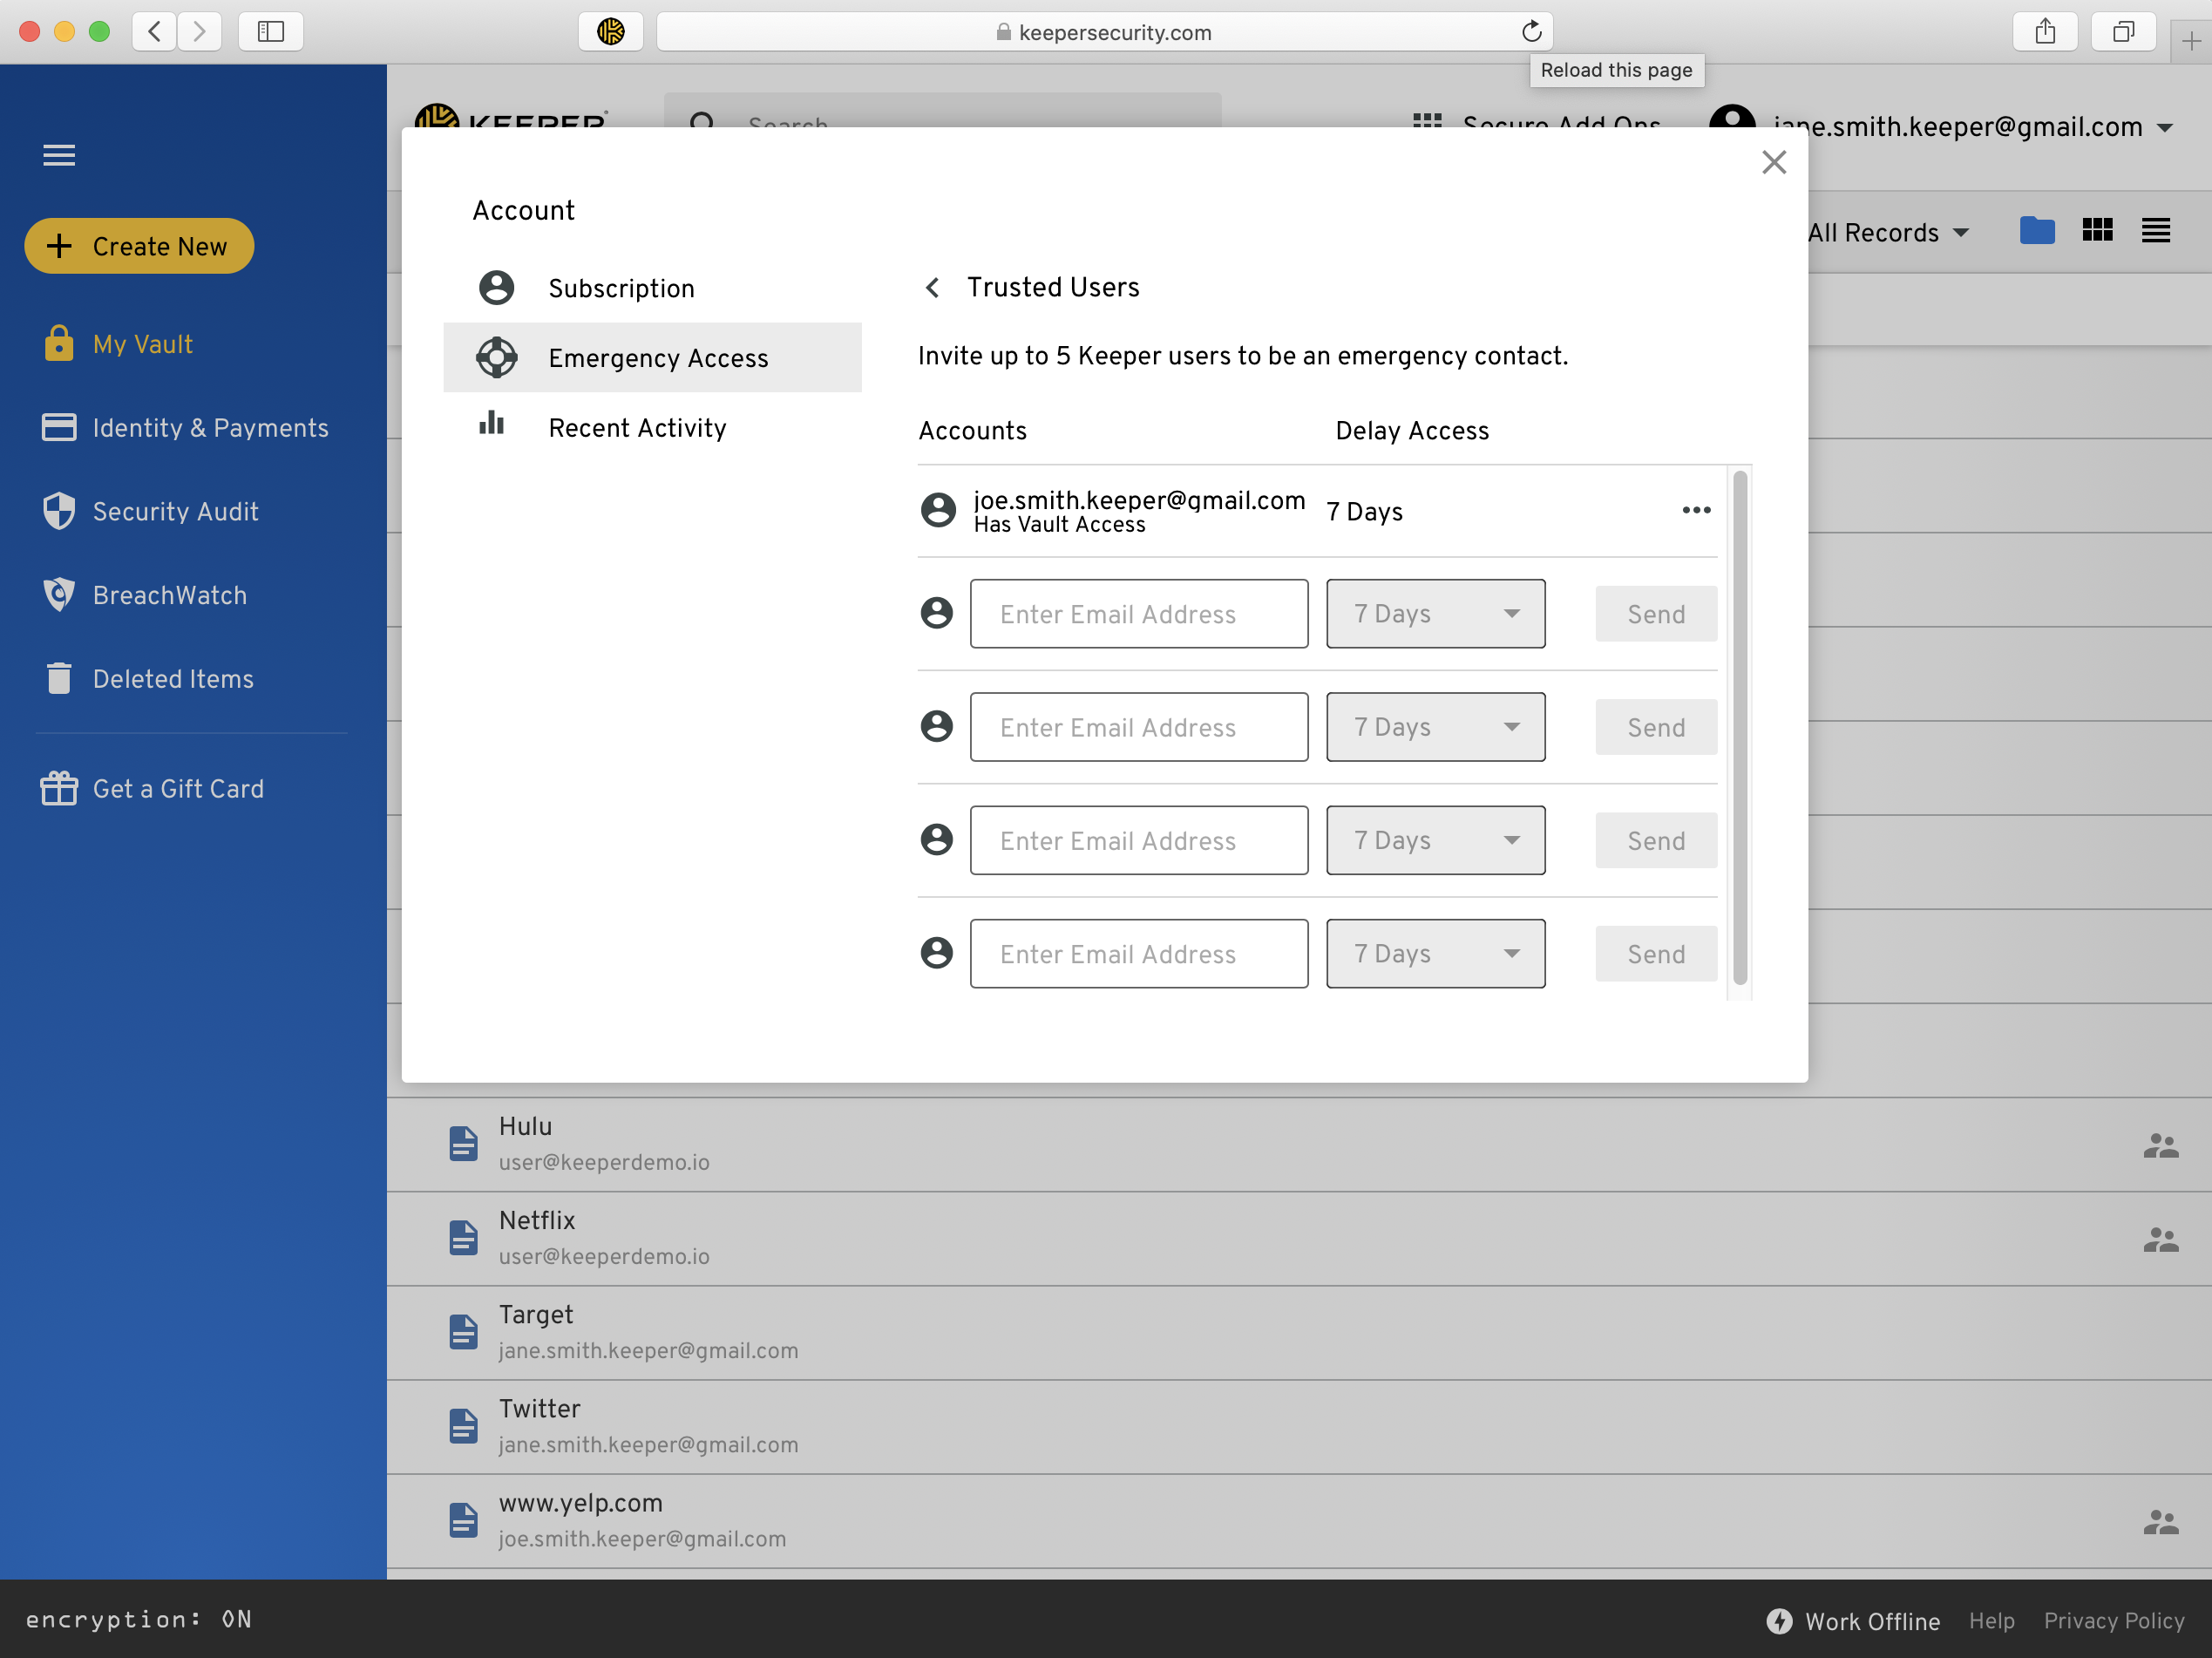
Task: Close the Account dialog
Action: pyautogui.click(x=1774, y=162)
